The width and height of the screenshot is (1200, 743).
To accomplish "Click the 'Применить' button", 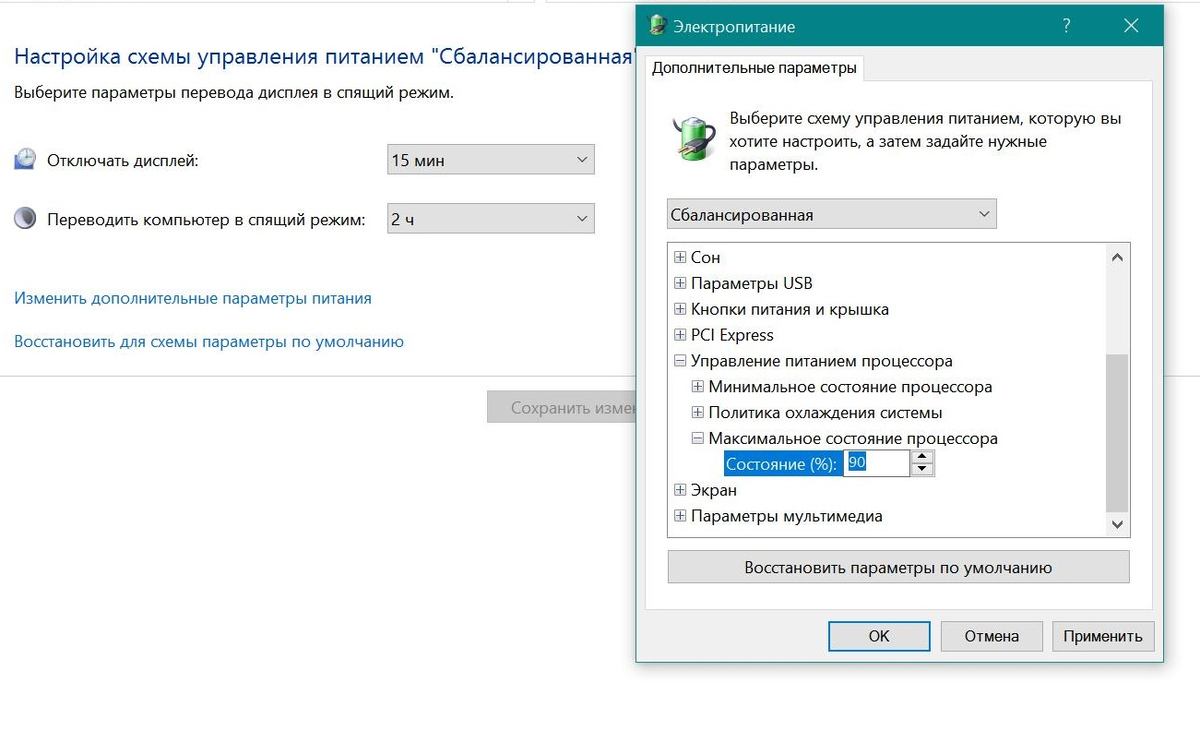I will (x=1103, y=636).
